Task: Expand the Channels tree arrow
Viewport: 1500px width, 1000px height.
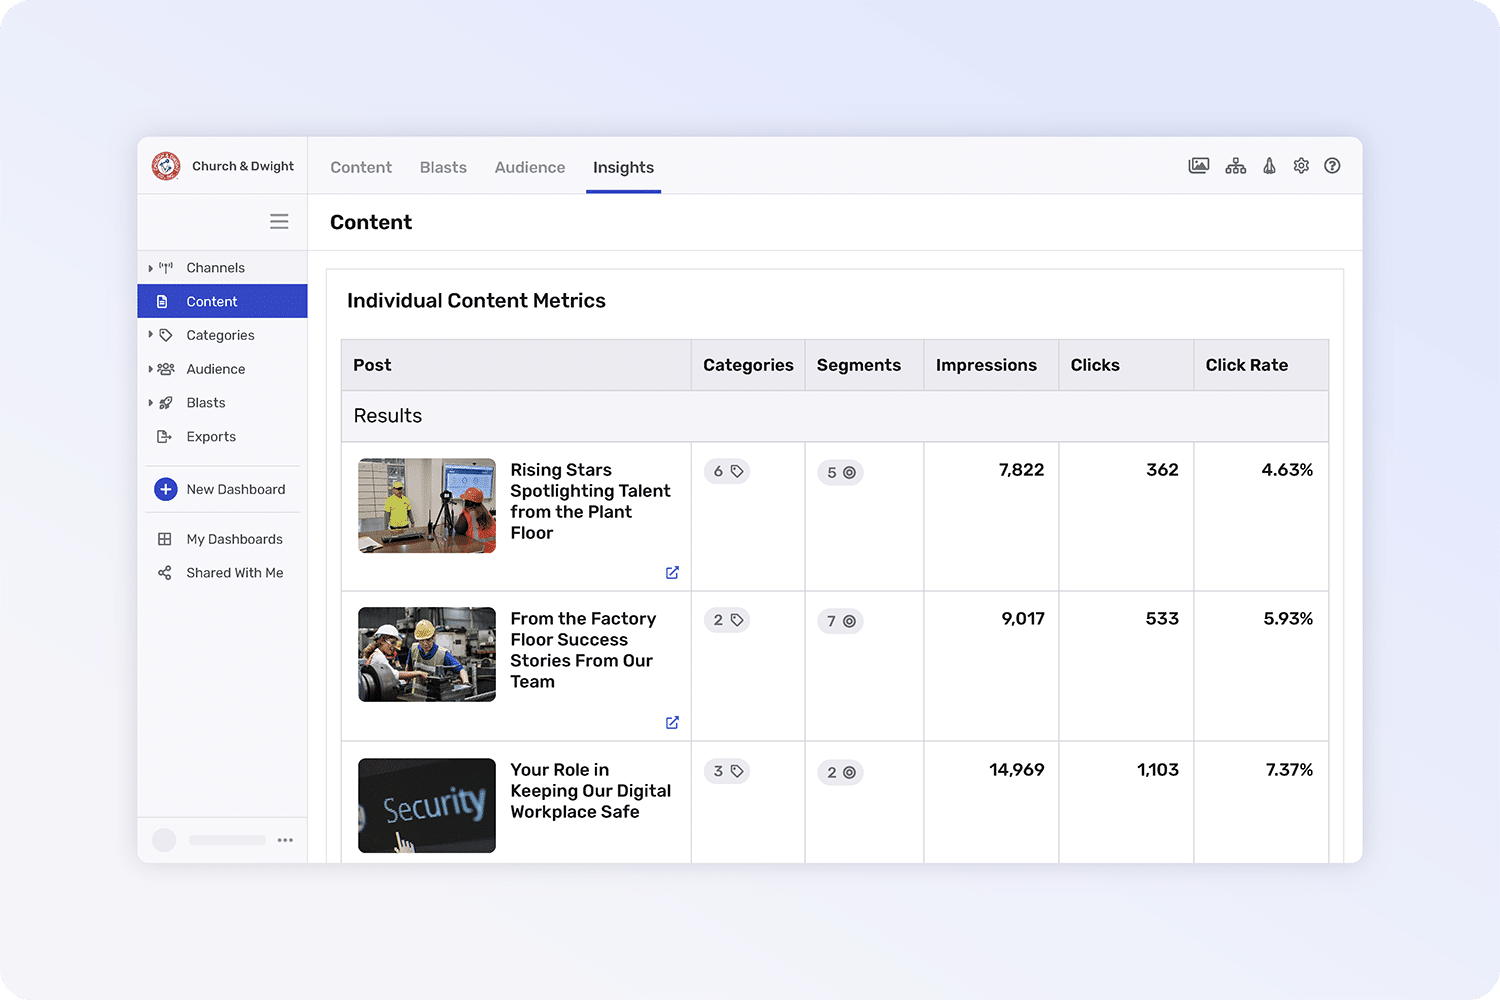Action: (150, 268)
